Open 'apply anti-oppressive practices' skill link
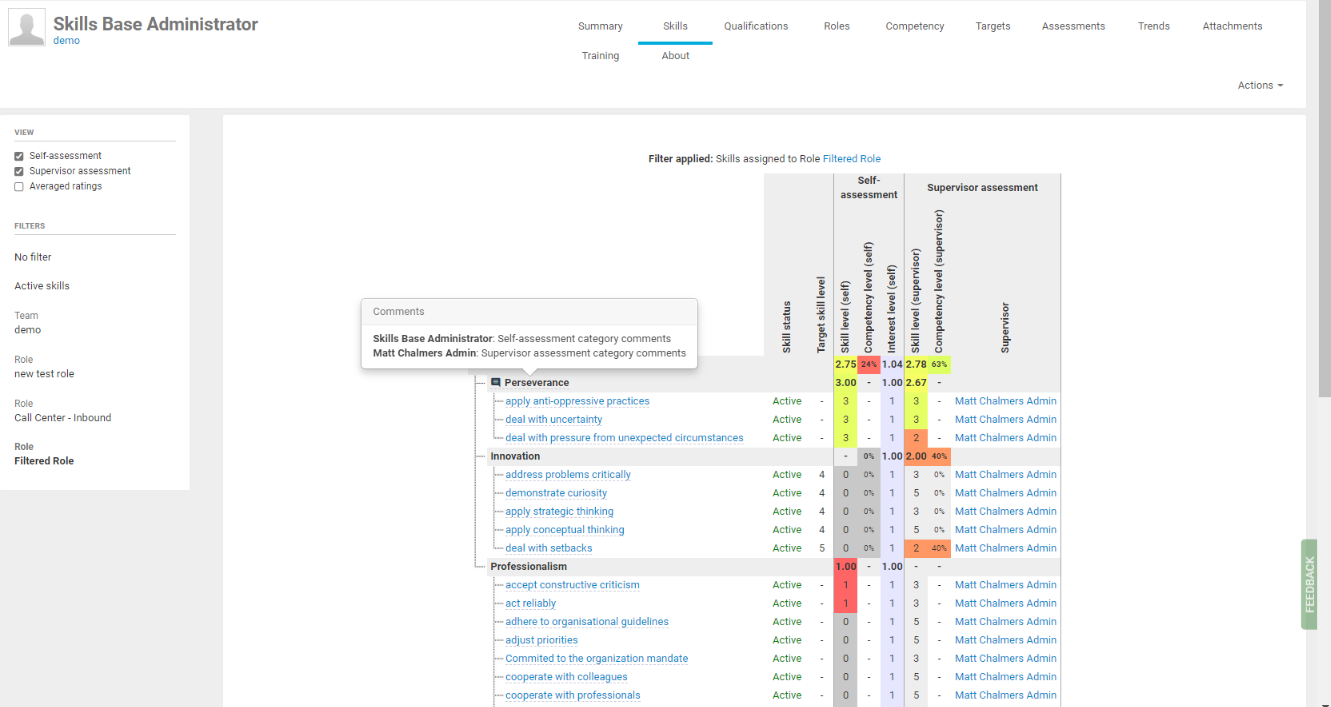Viewport: 1331px width, 707px height. [x=577, y=401]
